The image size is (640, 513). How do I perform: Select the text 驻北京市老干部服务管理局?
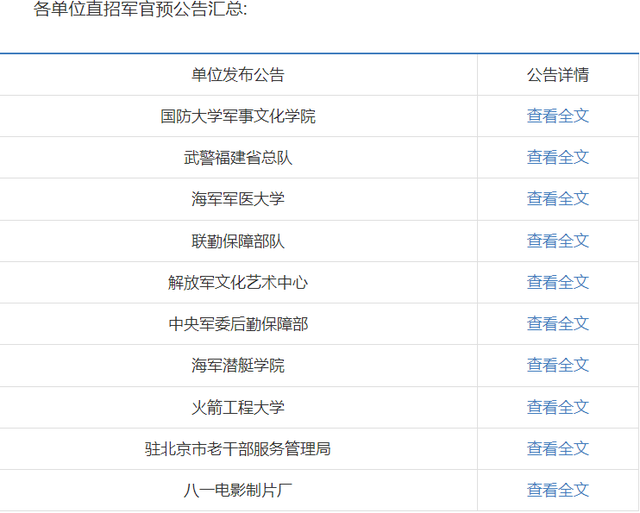[238, 449]
